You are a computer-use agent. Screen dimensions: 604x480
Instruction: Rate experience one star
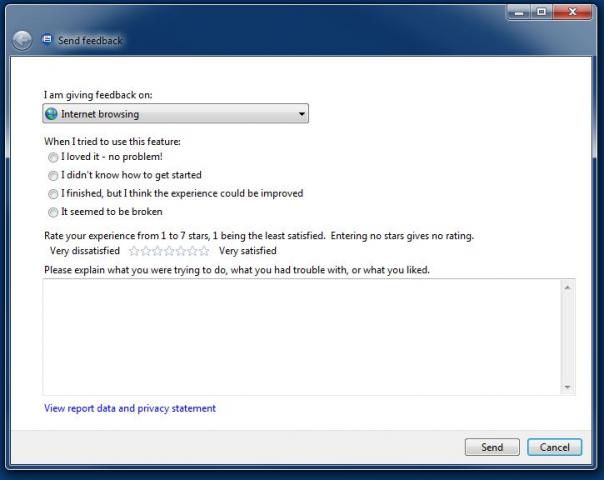(x=134, y=251)
